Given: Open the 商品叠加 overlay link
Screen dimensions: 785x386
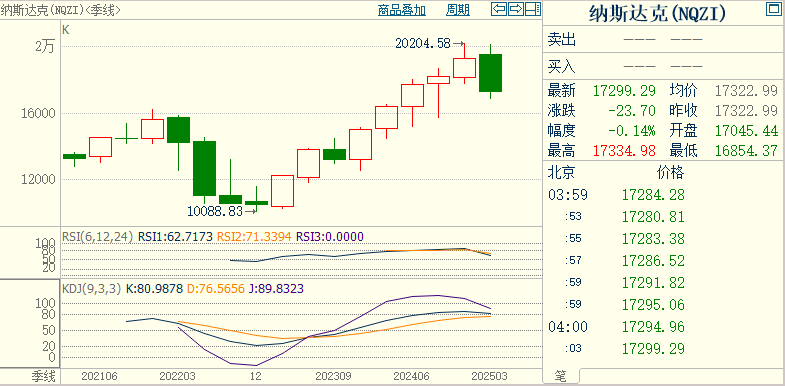Looking at the screenshot, I should tap(402, 10).
